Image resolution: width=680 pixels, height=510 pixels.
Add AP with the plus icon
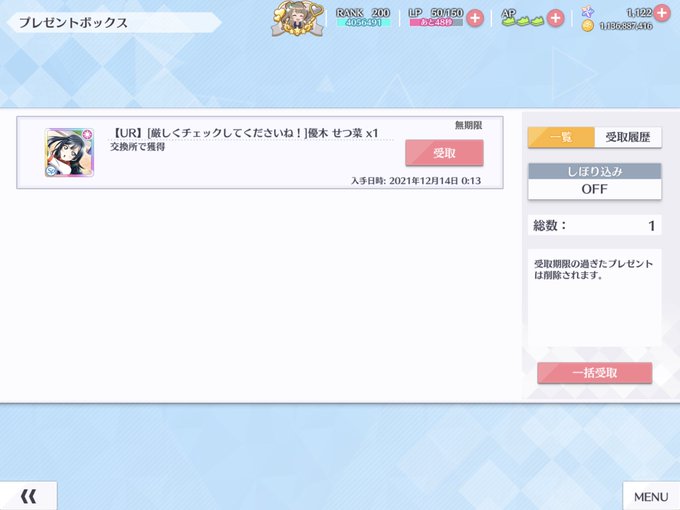(x=556, y=18)
